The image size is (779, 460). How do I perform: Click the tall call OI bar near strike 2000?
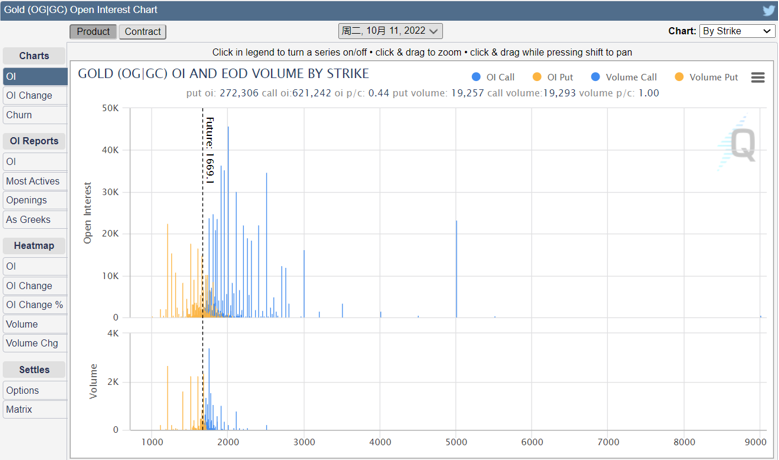229,222
